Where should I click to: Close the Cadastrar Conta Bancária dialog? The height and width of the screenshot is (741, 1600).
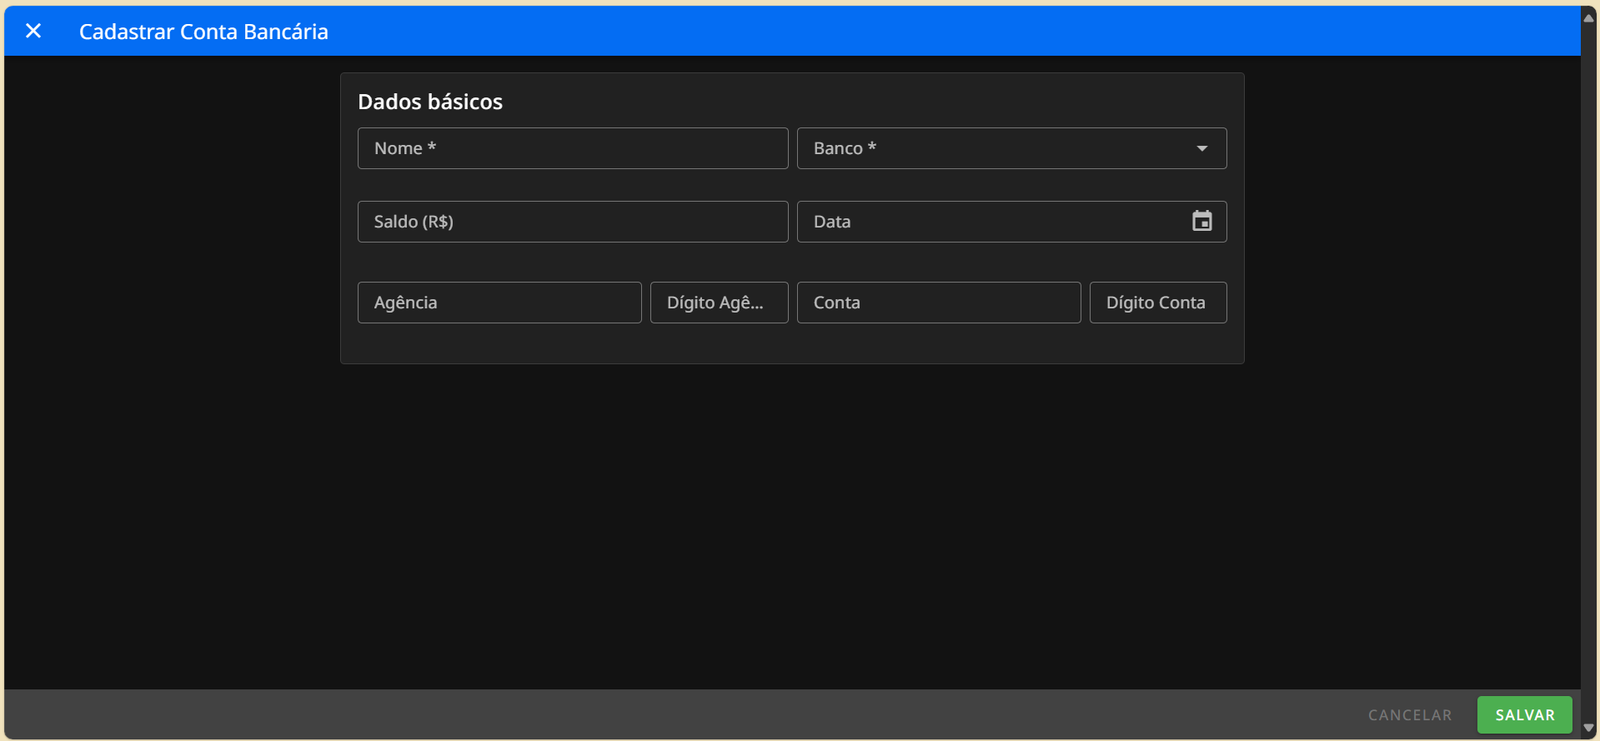tap(33, 31)
